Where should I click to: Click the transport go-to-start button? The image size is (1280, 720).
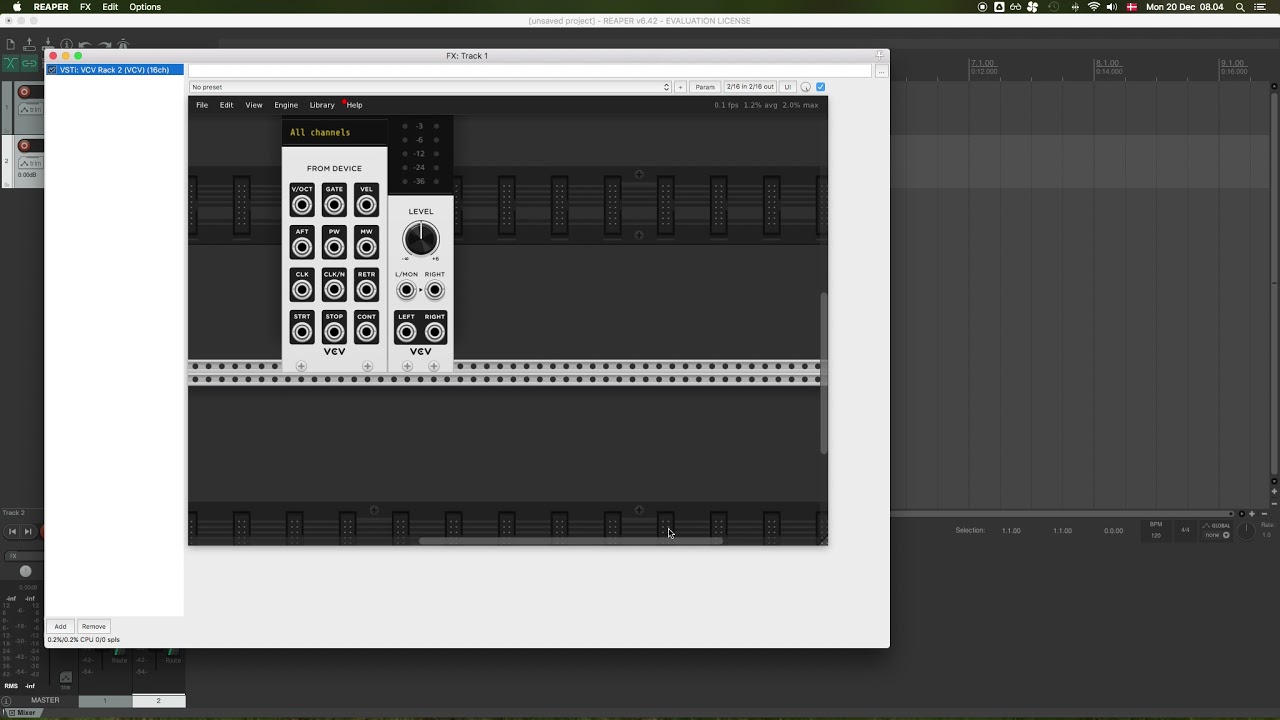13,532
